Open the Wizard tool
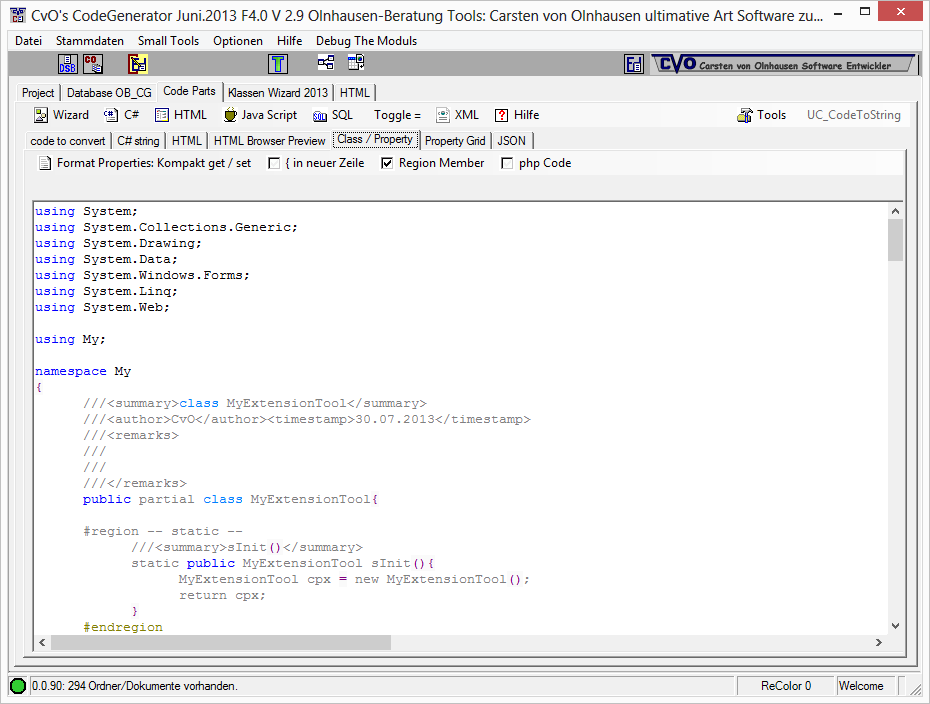This screenshot has width=930, height=704. click(62, 115)
